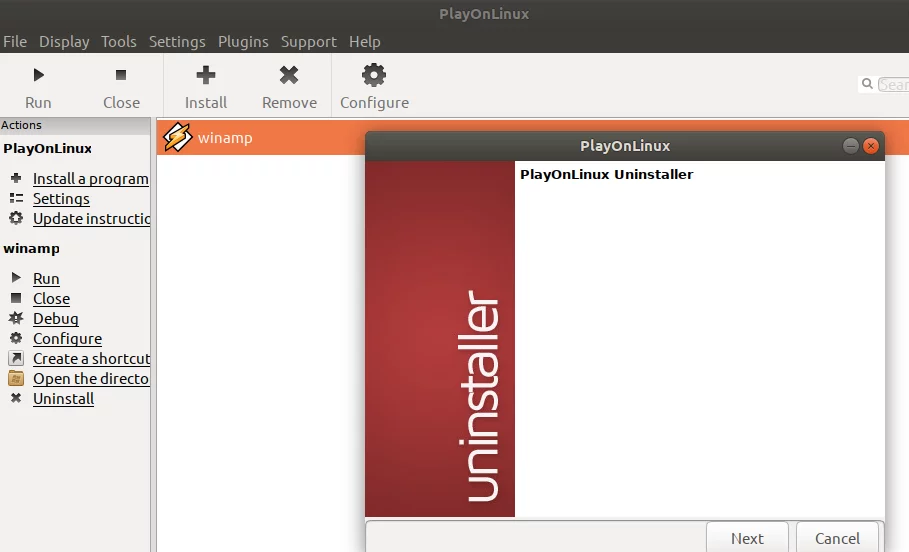Click Next in the uninstaller dialog
Viewport: 909px width, 552px height.
[x=747, y=538]
